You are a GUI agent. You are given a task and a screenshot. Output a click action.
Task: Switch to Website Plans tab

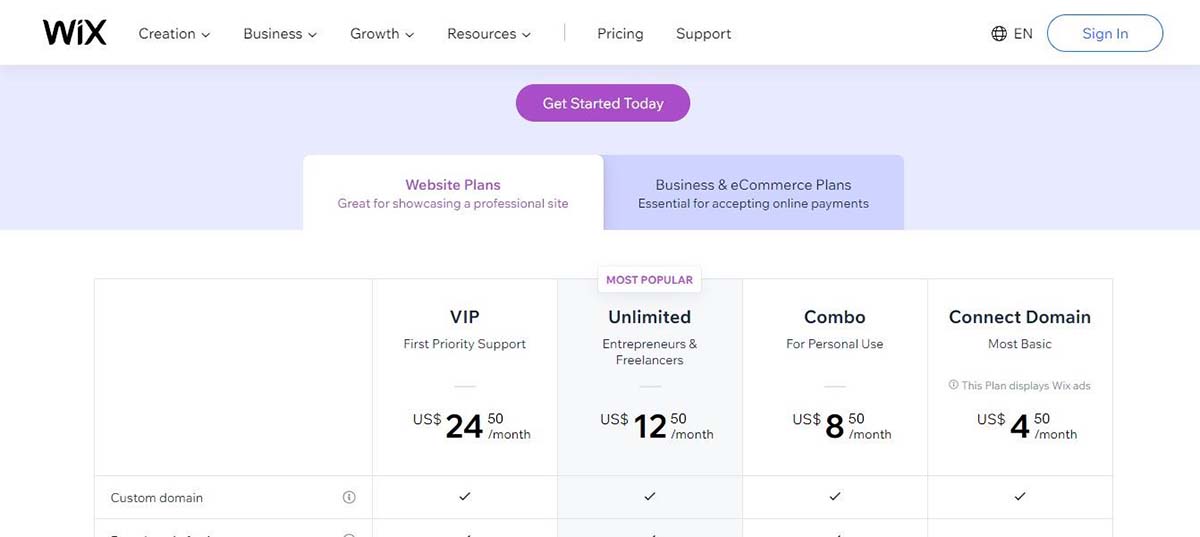tap(453, 193)
